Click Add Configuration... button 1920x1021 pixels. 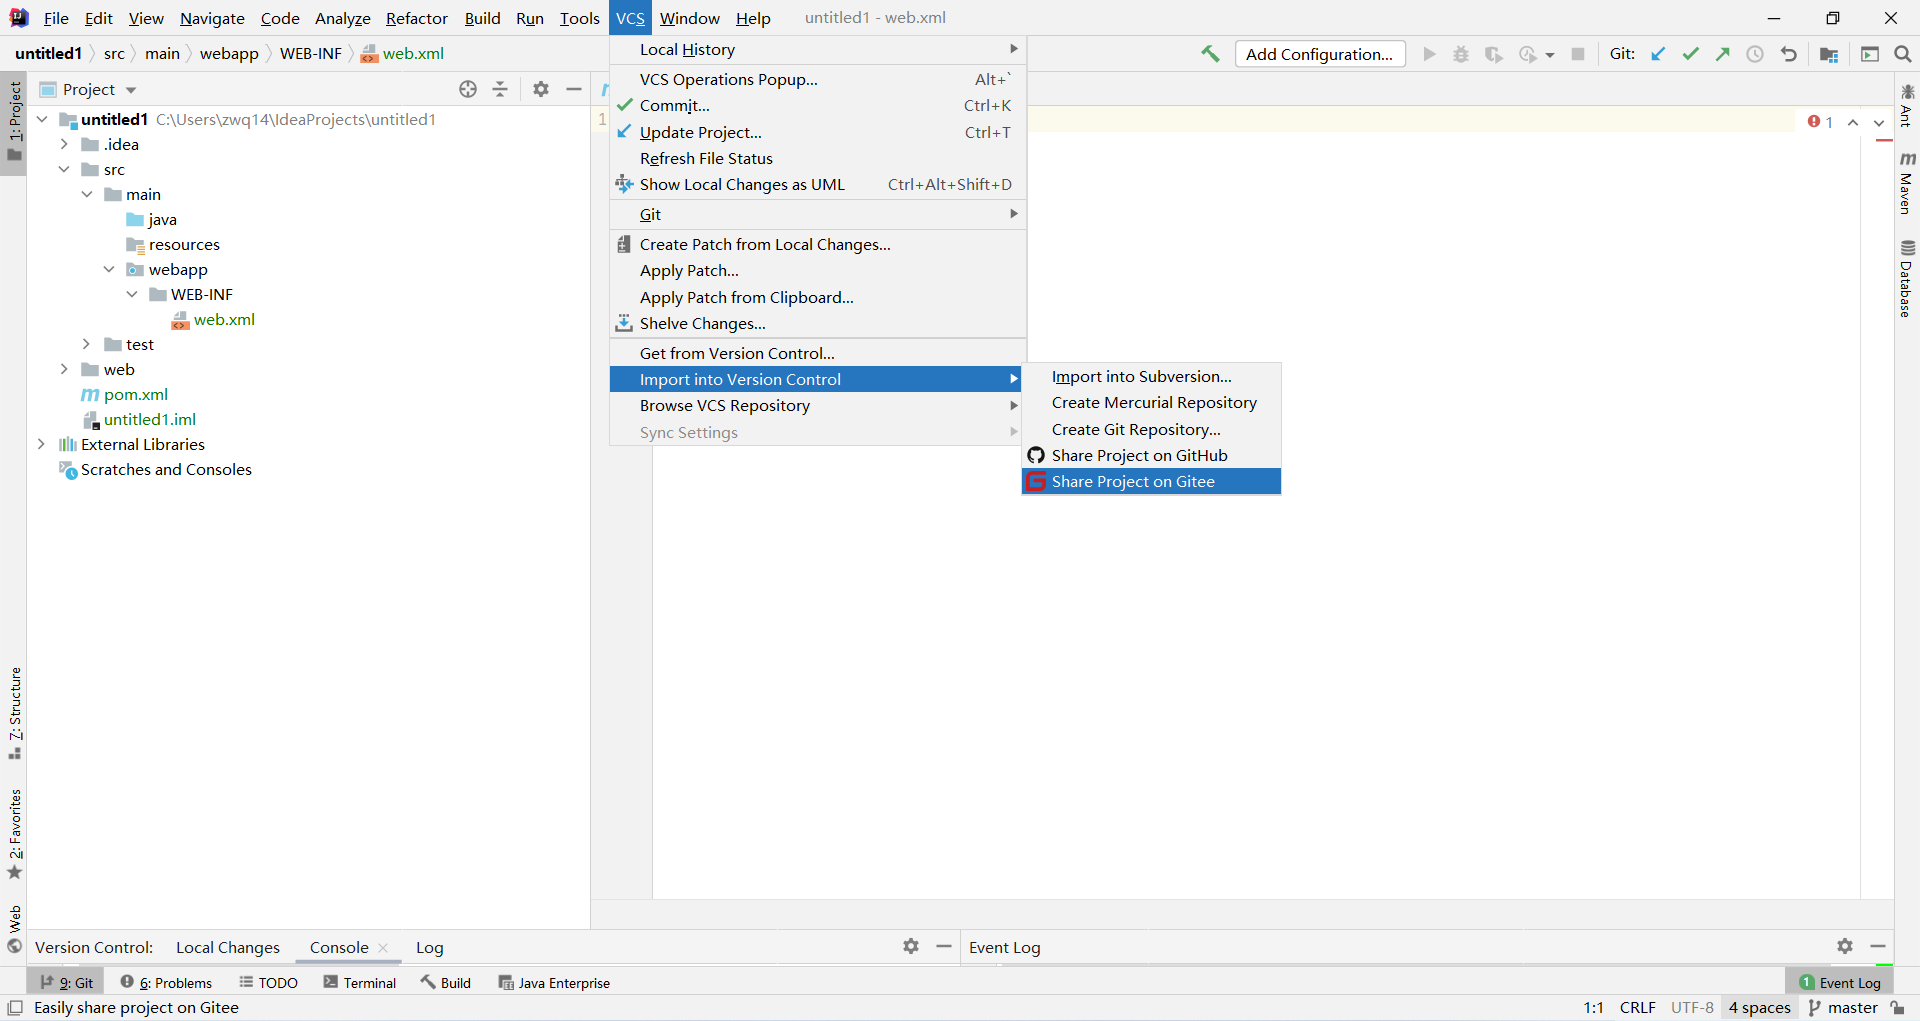point(1320,54)
